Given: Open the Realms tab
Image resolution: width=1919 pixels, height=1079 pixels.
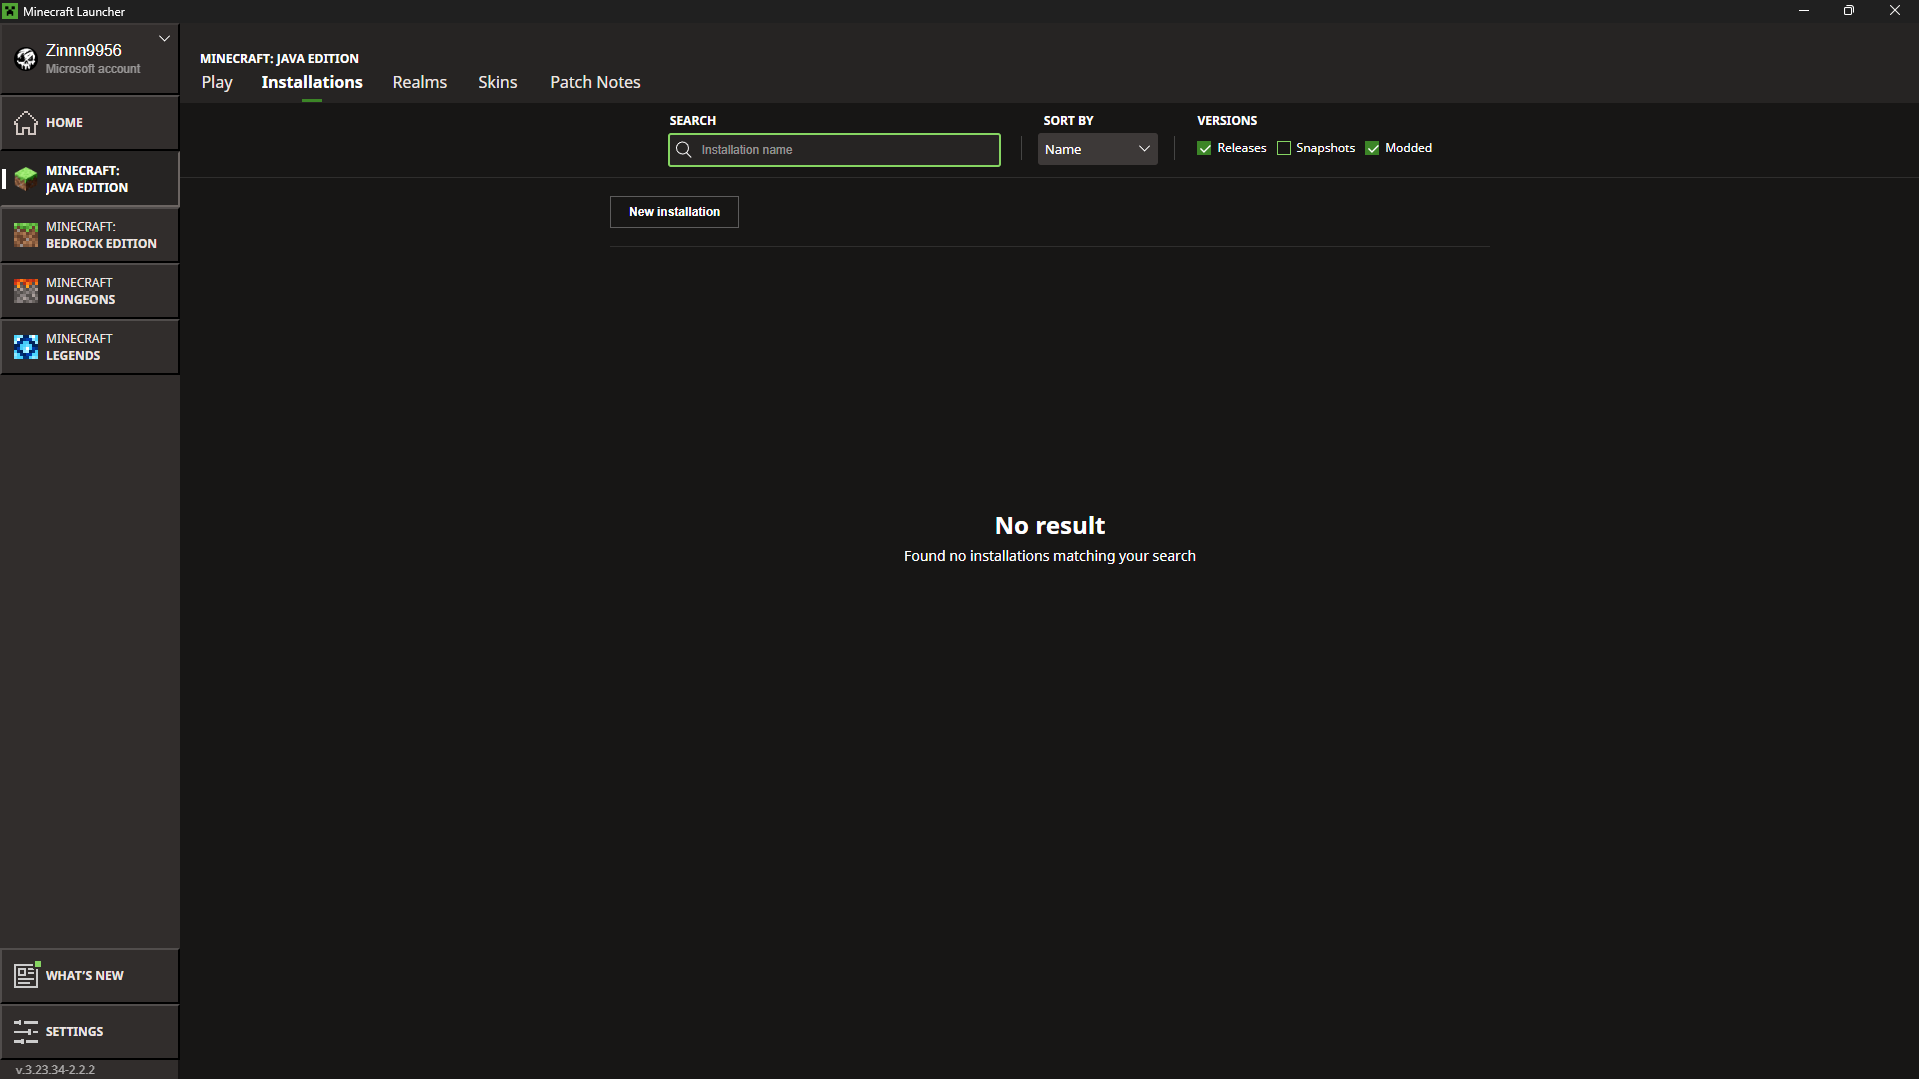Looking at the screenshot, I should (420, 82).
